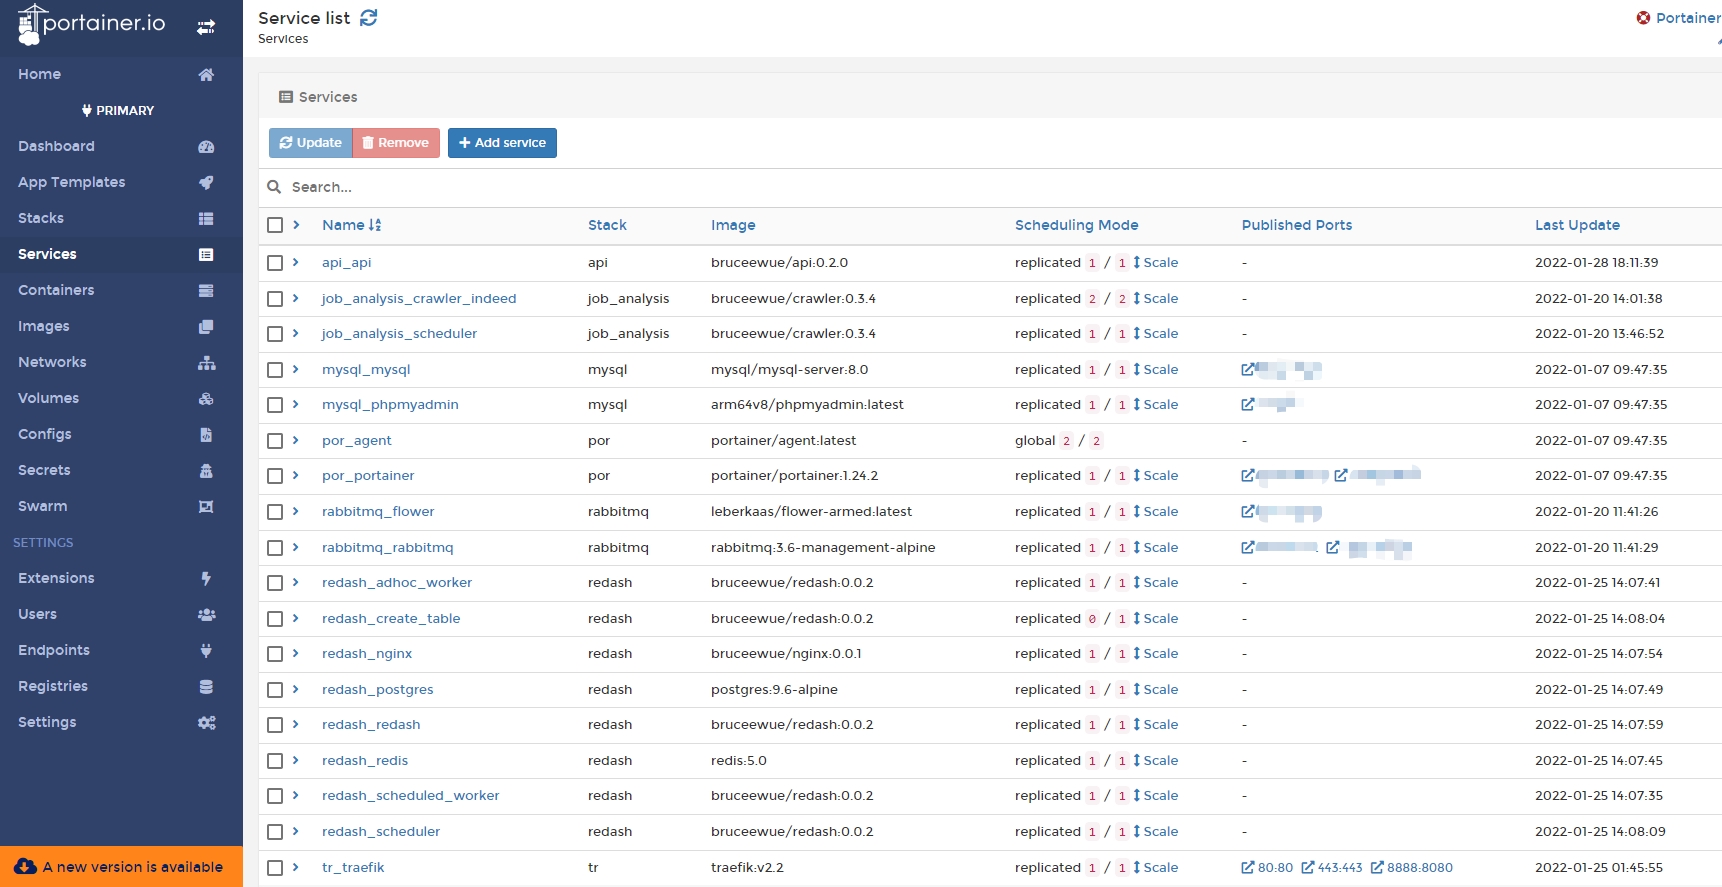
Task: Open the rabbitmq_flower published port link icon
Action: (x=1248, y=512)
